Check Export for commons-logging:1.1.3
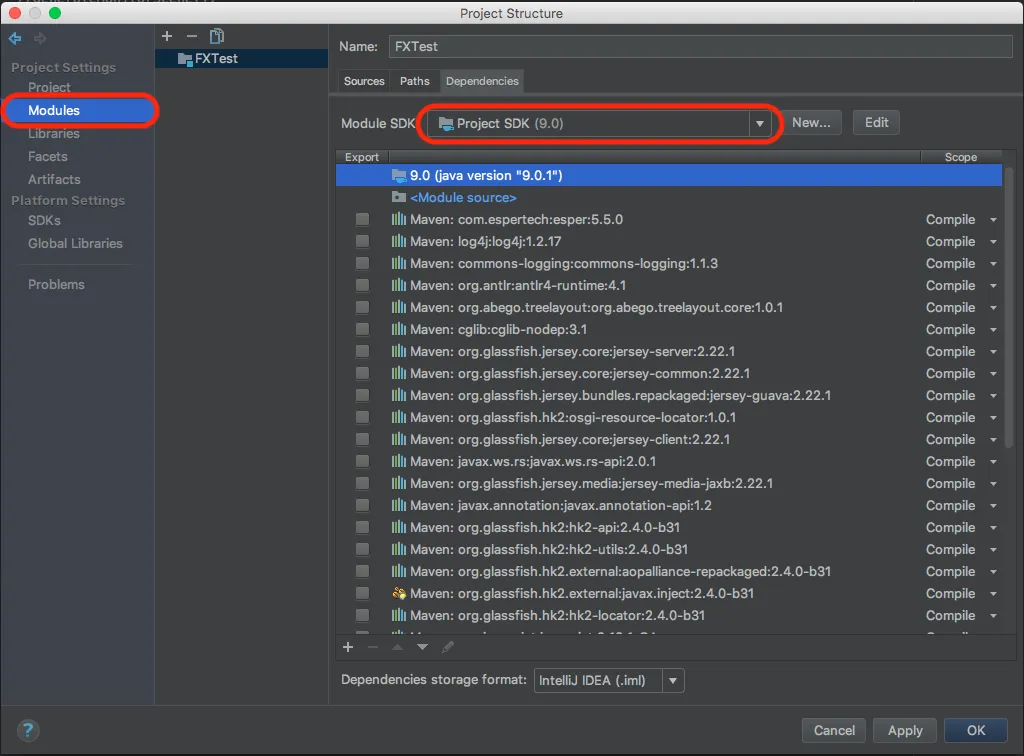Screen dimensions: 1024x756 pos(362,264)
